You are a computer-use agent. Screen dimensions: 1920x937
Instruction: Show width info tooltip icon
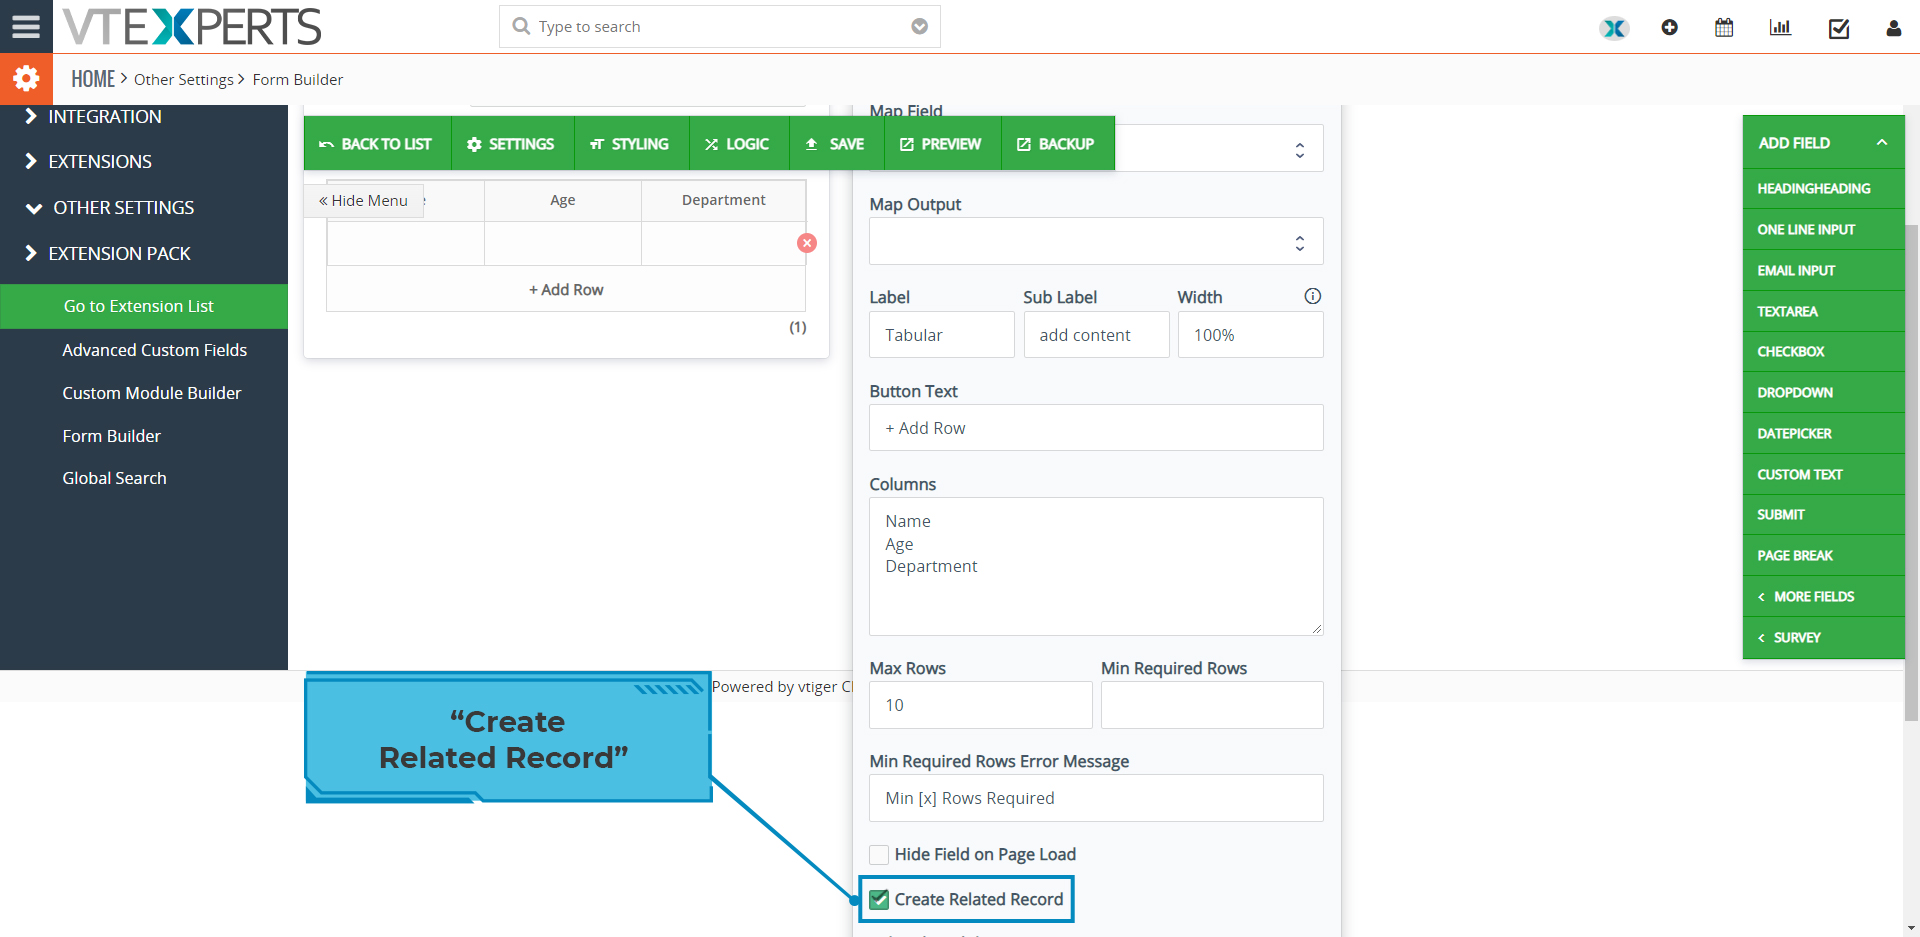pos(1313,296)
